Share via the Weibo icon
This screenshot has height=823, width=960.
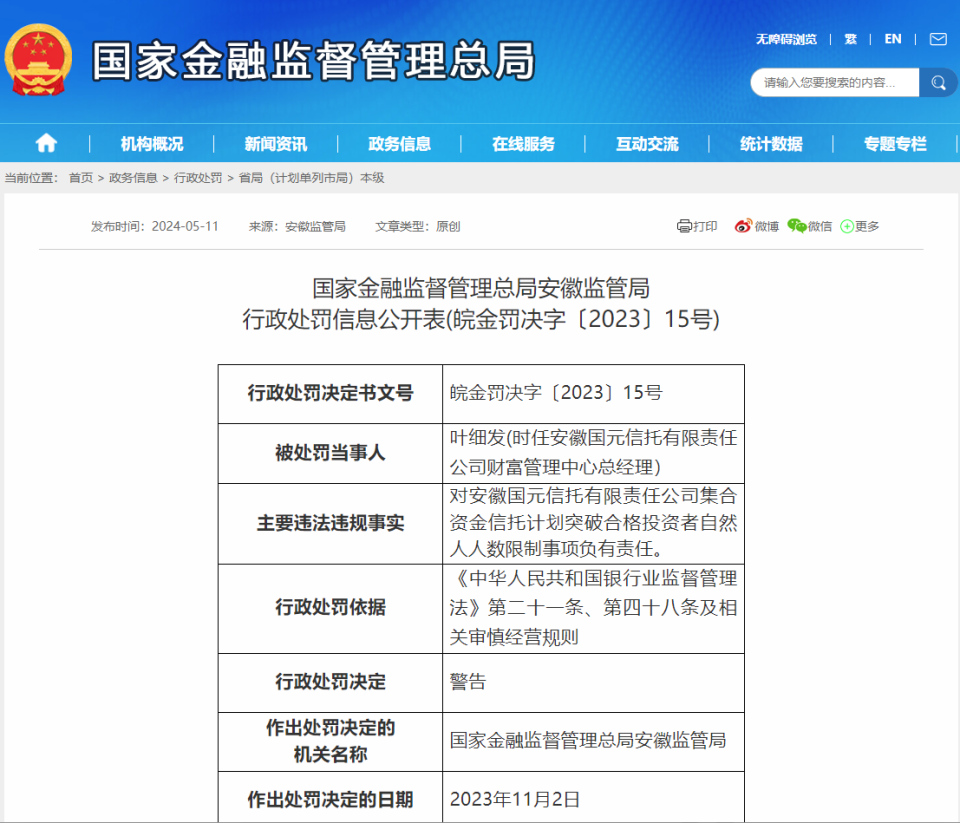tap(743, 226)
